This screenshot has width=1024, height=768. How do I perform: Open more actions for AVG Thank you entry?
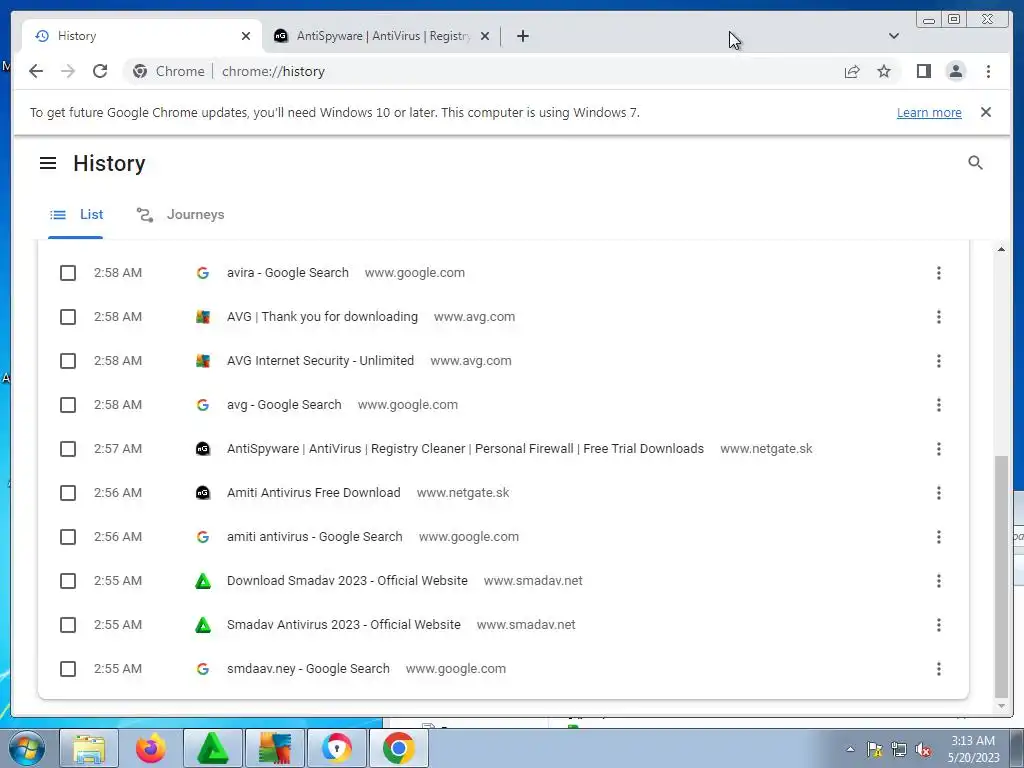(x=938, y=317)
